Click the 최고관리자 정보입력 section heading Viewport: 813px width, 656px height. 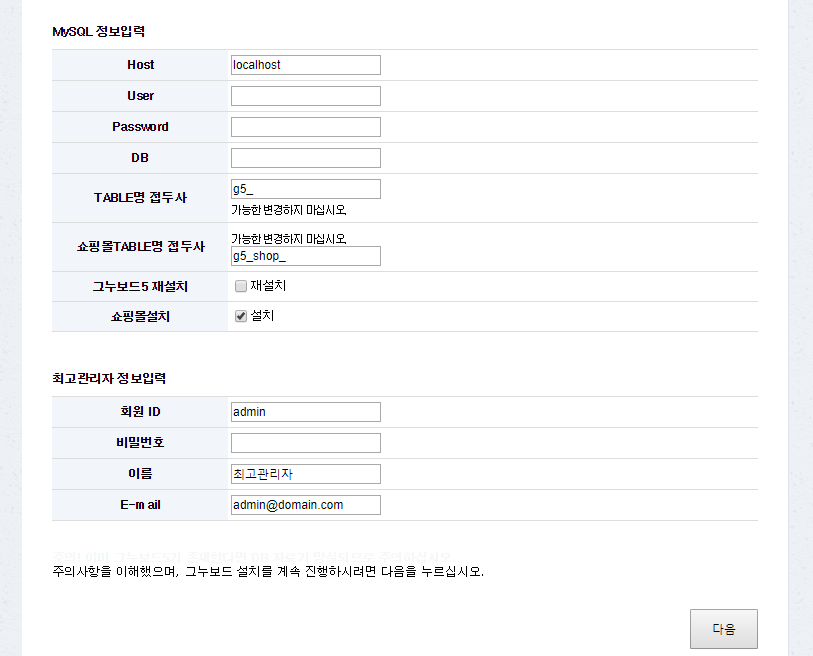pyautogui.click(x=108, y=379)
